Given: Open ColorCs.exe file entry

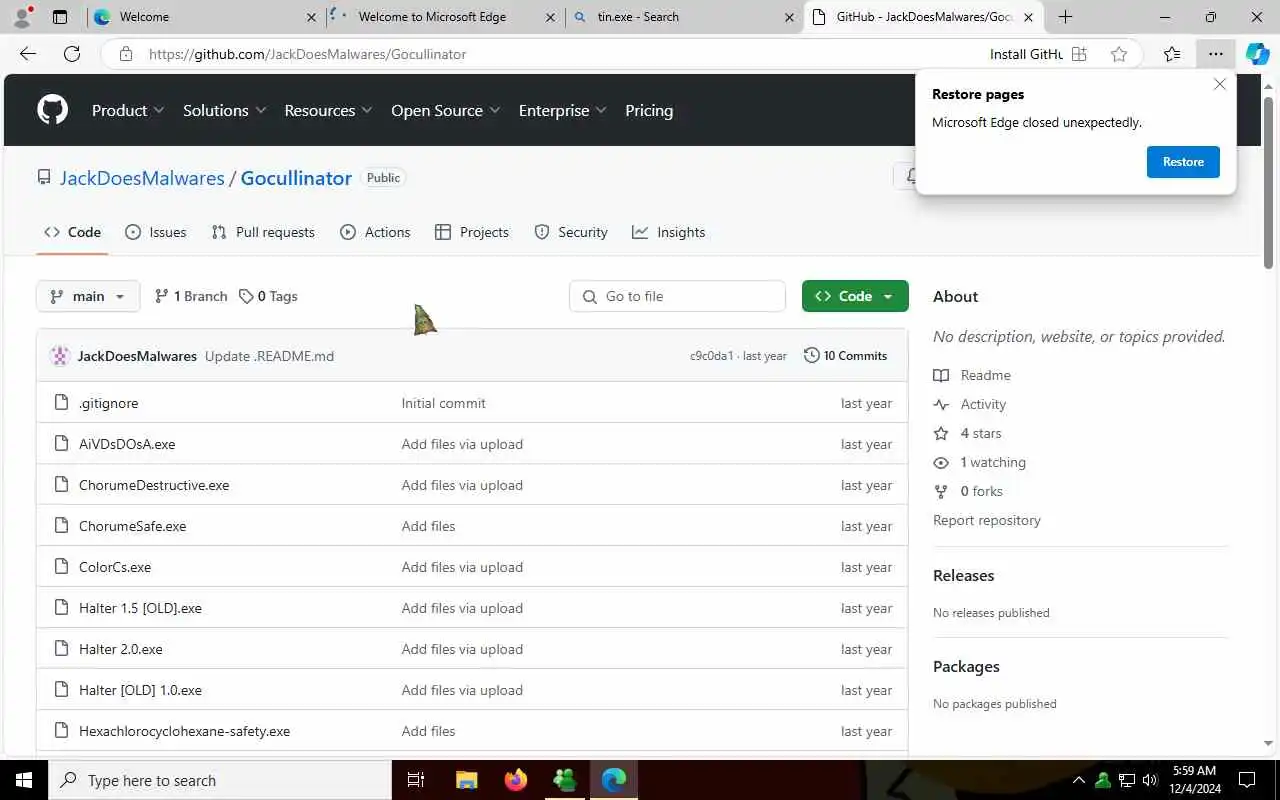Looking at the screenshot, I should [x=115, y=567].
